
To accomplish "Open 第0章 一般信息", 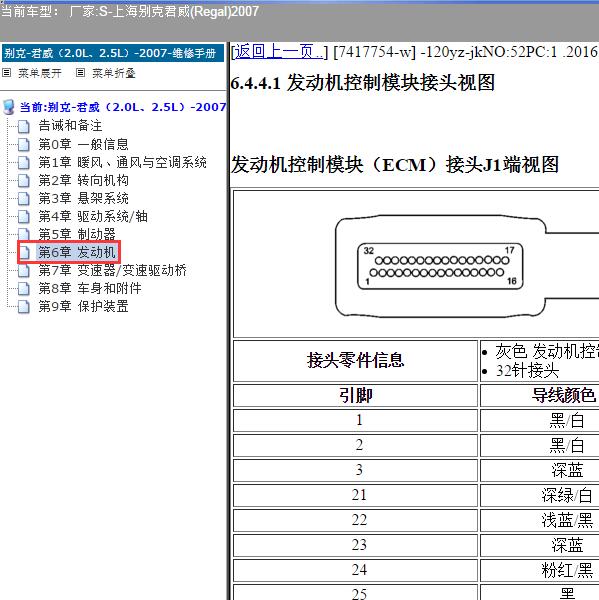I will click(x=83, y=144).
